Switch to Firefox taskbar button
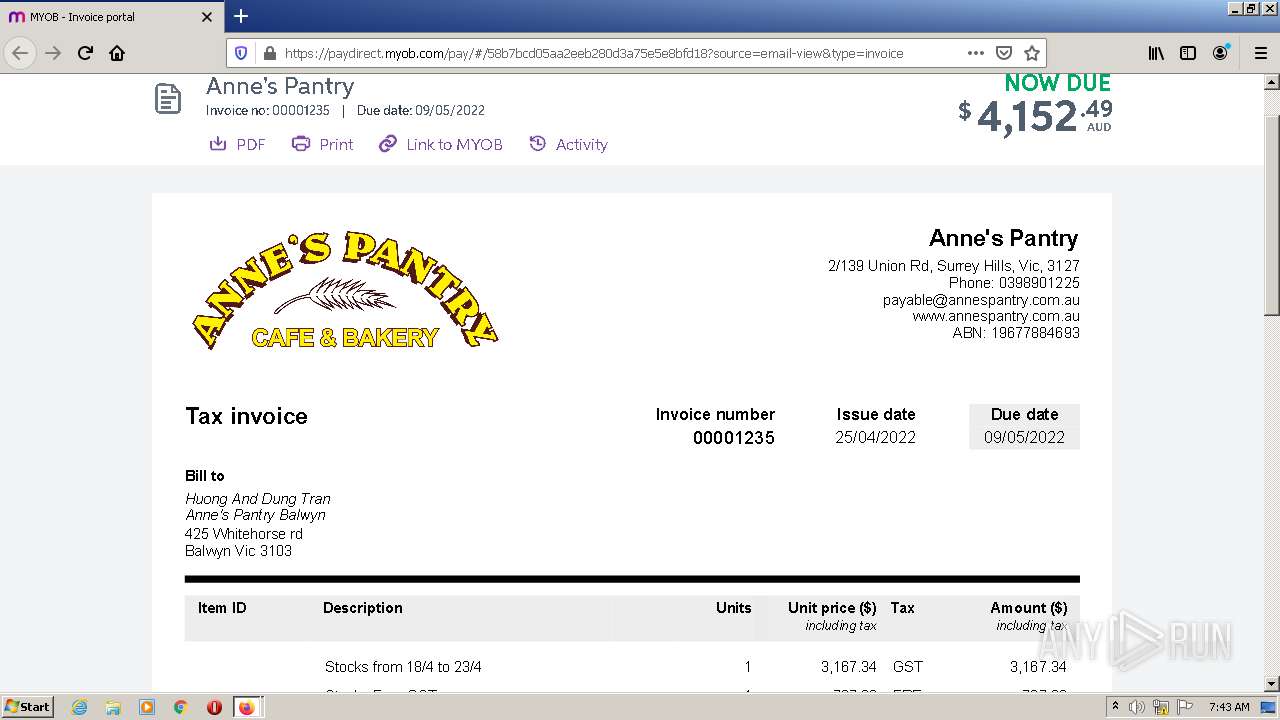The width and height of the screenshot is (1280, 720). [246, 707]
